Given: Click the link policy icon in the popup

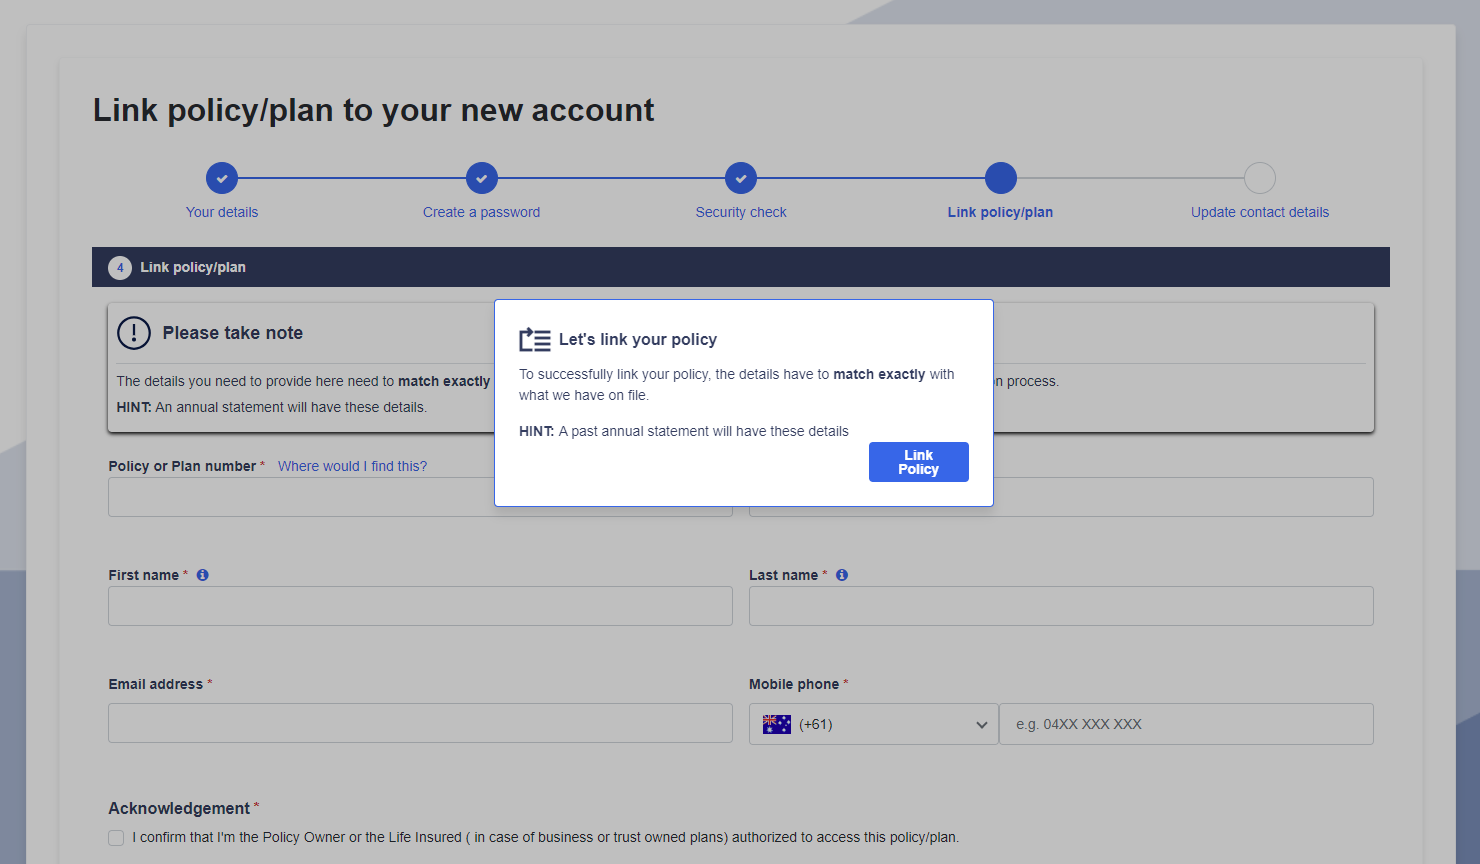Looking at the screenshot, I should pyautogui.click(x=535, y=340).
